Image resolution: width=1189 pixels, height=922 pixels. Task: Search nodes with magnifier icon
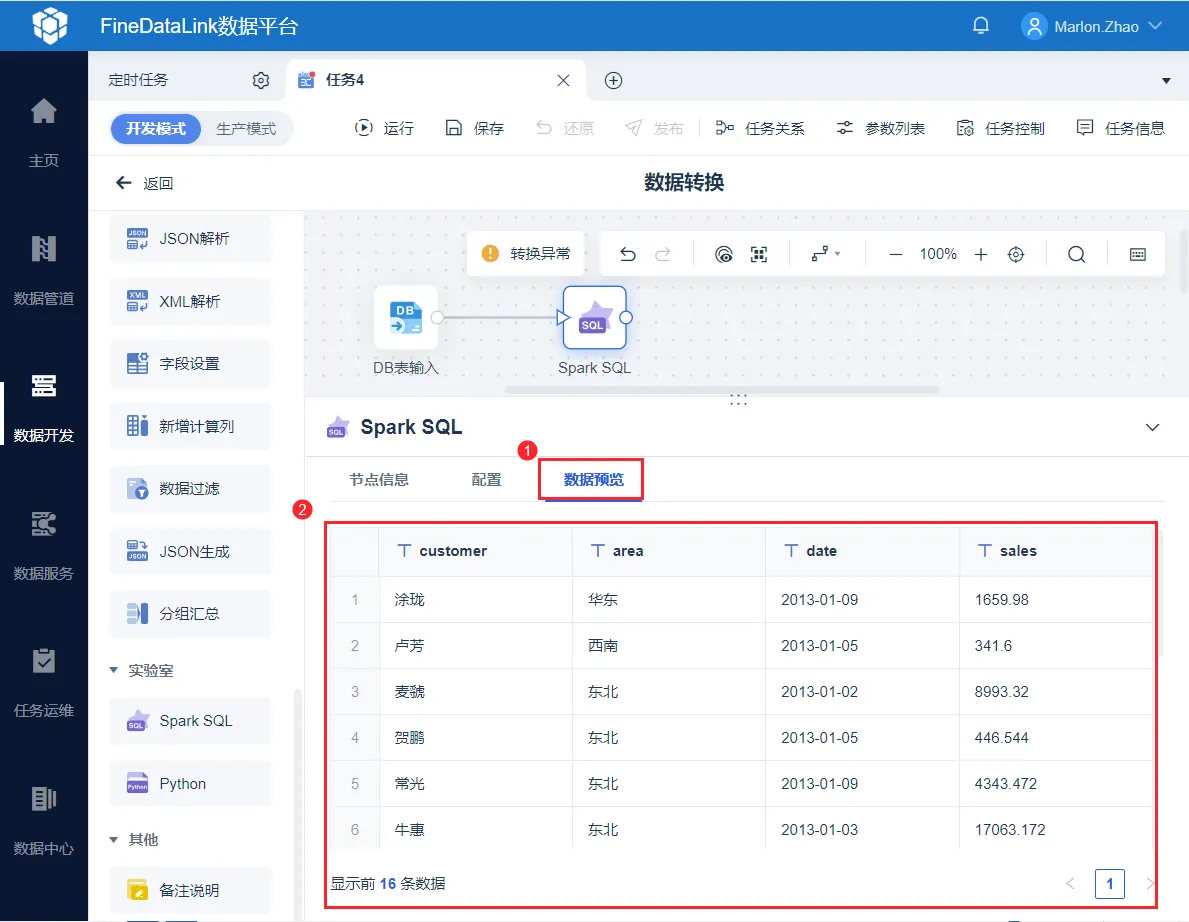(1077, 254)
